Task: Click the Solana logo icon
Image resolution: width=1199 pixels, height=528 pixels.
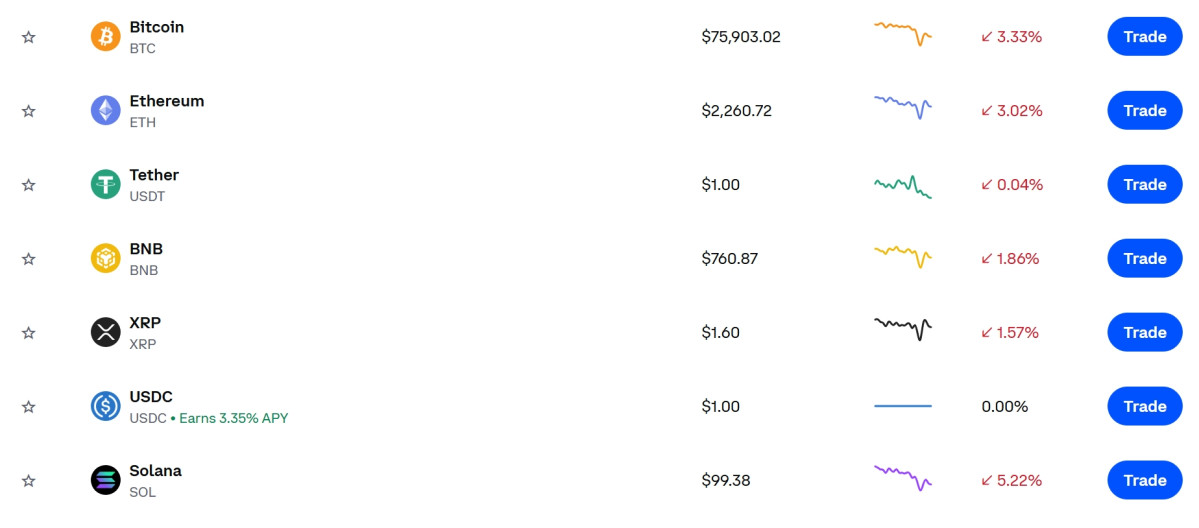Action: (105, 481)
